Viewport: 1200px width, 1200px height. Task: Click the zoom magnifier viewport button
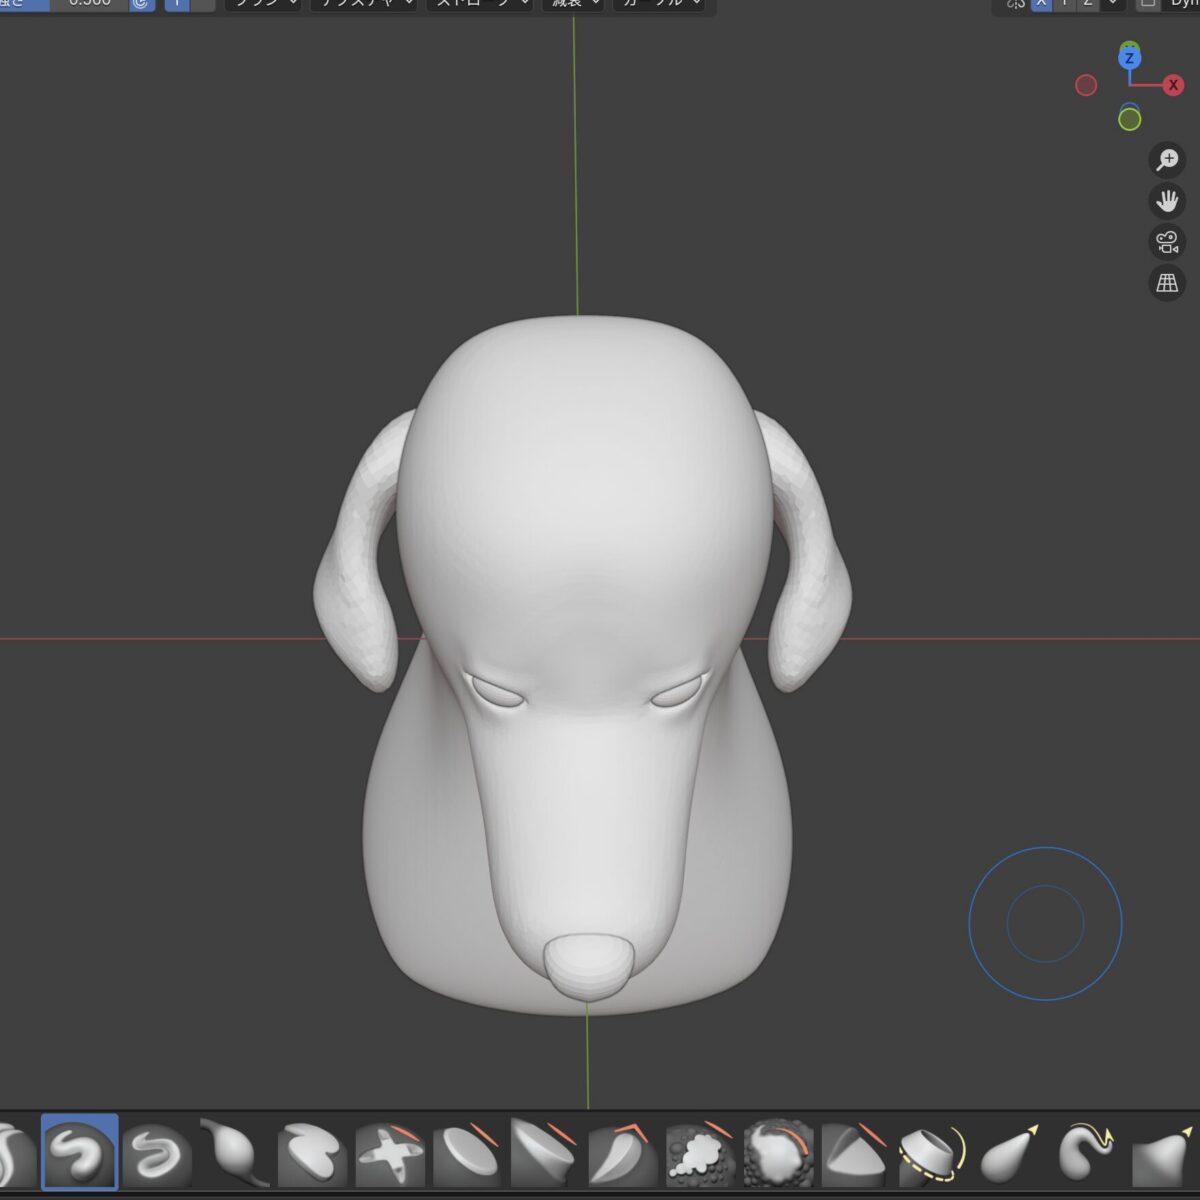click(x=1167, y=160)
